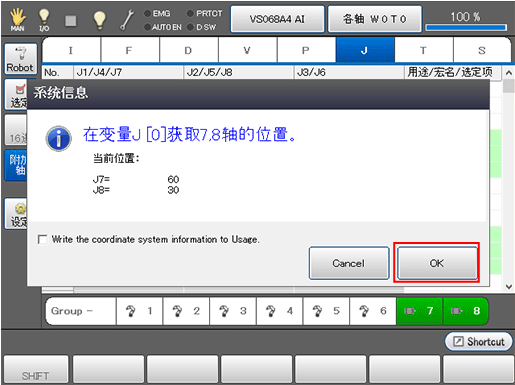Switch to the I variable tab
Viewport: 515px width, 385px height.
(71, 50)
